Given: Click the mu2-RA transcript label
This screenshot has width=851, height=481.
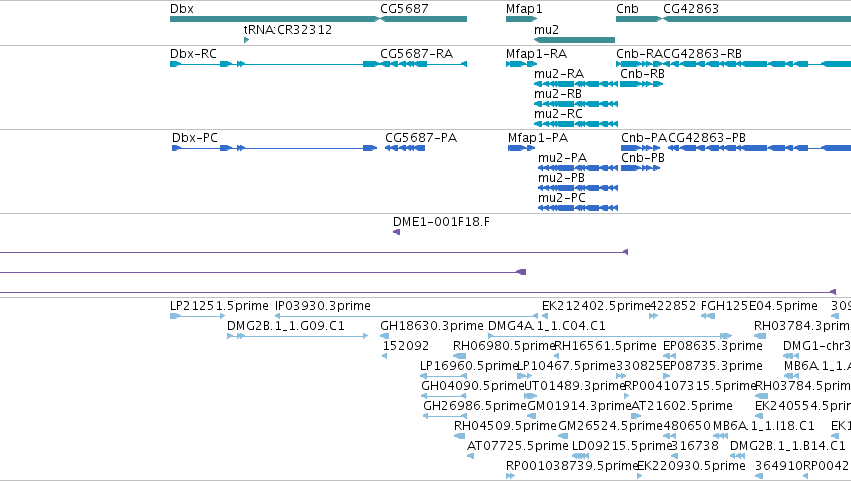Looking at the screenshot, I should pos(559,74).
